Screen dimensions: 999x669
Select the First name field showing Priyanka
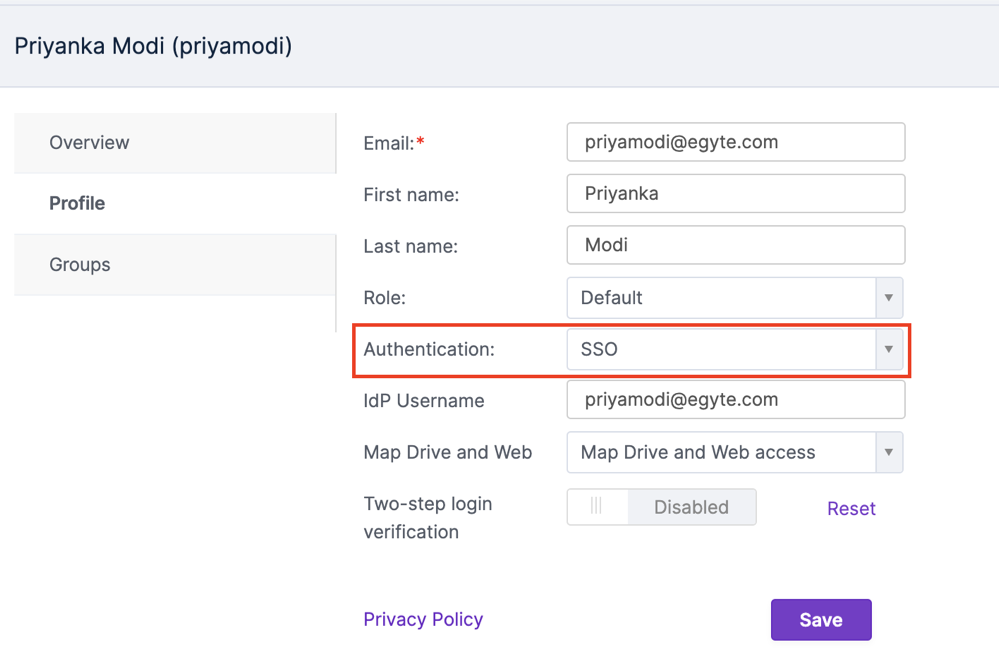(735, 193)
